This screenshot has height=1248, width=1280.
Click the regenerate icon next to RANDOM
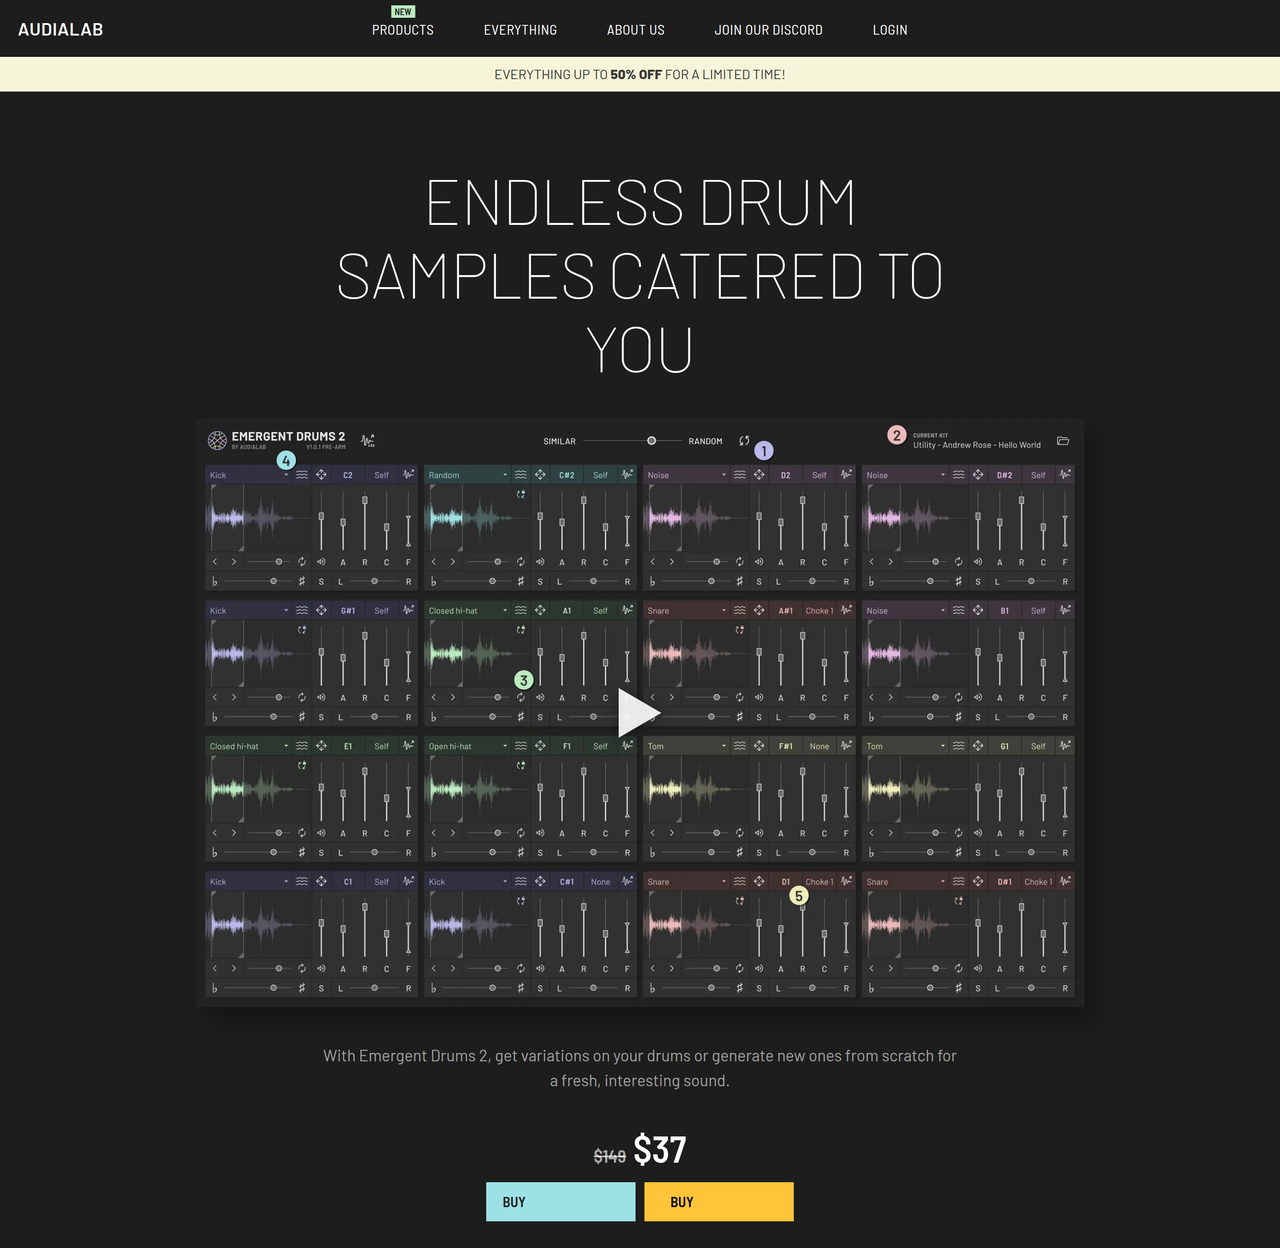744,440
